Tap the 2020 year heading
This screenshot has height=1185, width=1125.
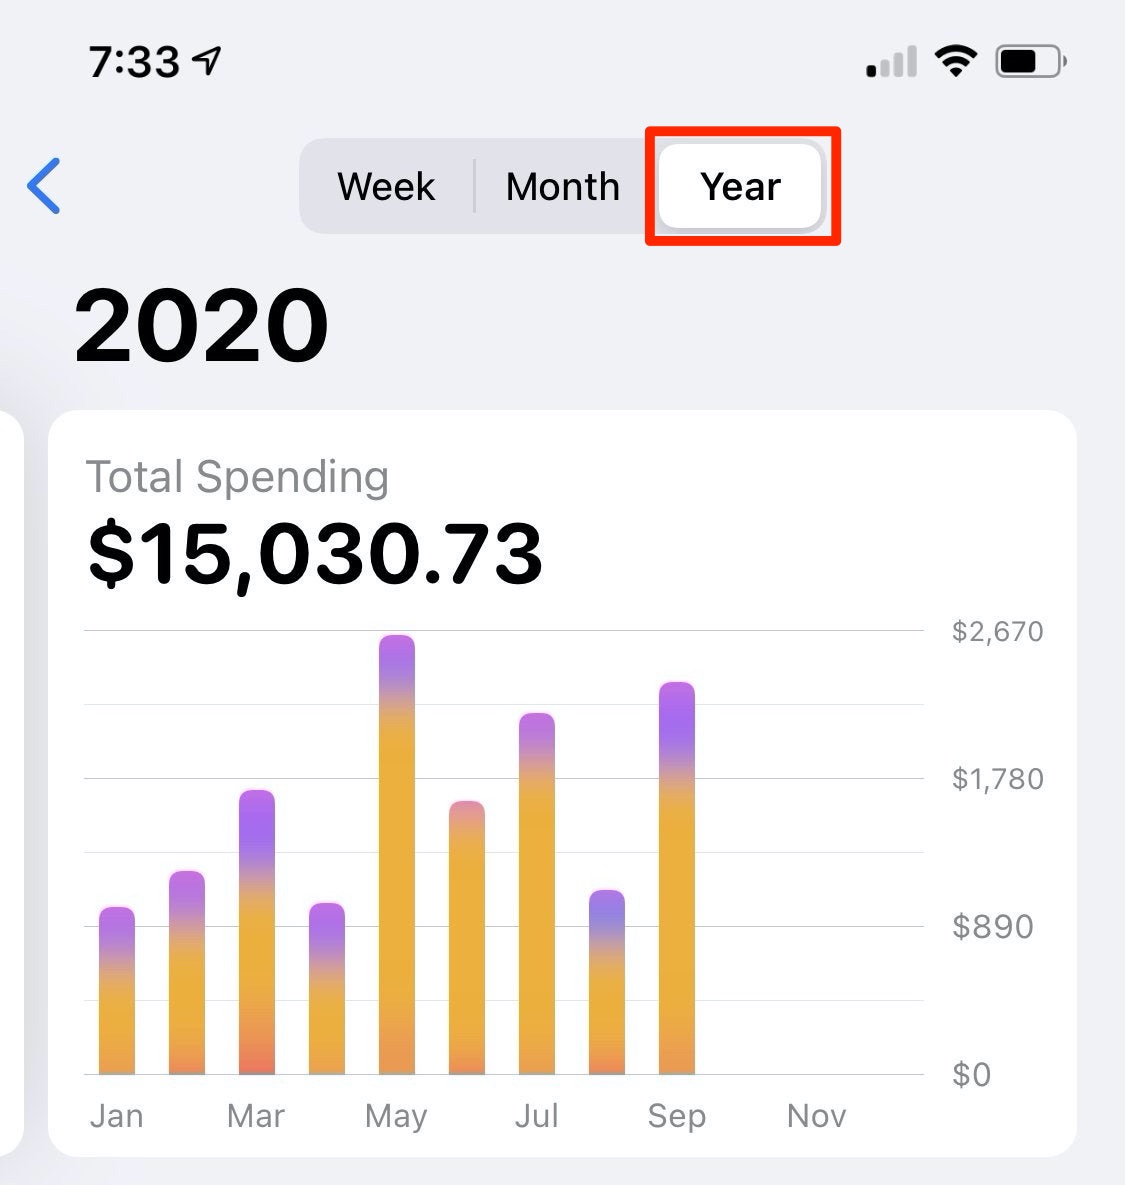(x=201, y=325)
